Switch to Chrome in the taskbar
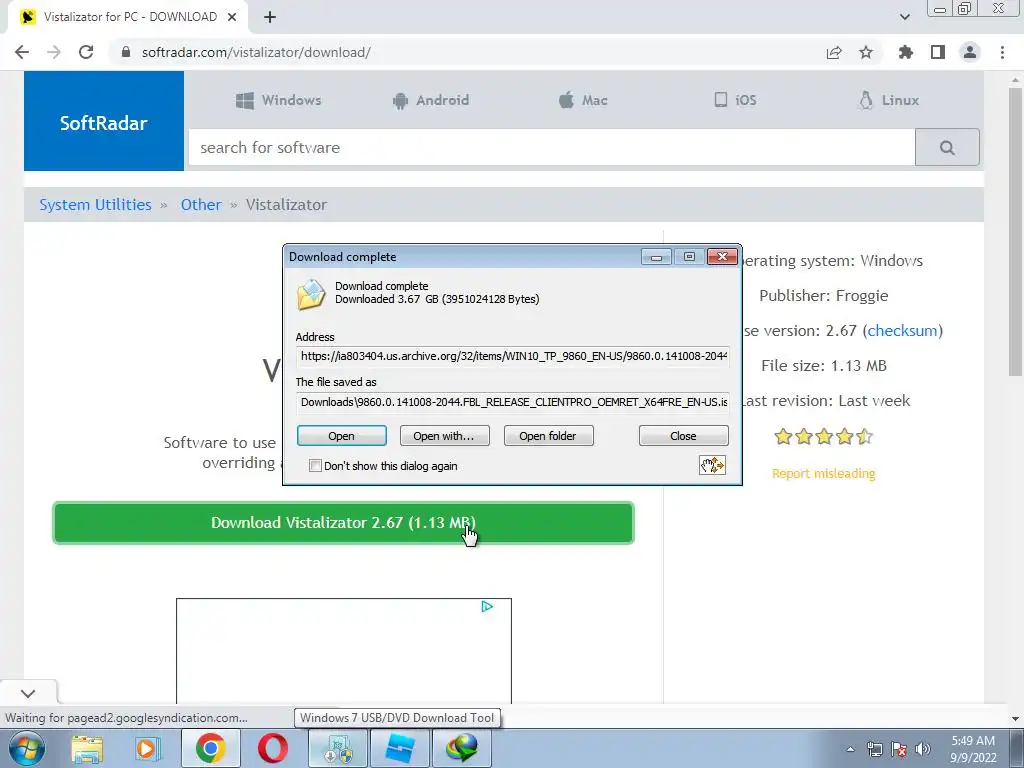This screenshot has height=768, width=1024. point(210,748)
